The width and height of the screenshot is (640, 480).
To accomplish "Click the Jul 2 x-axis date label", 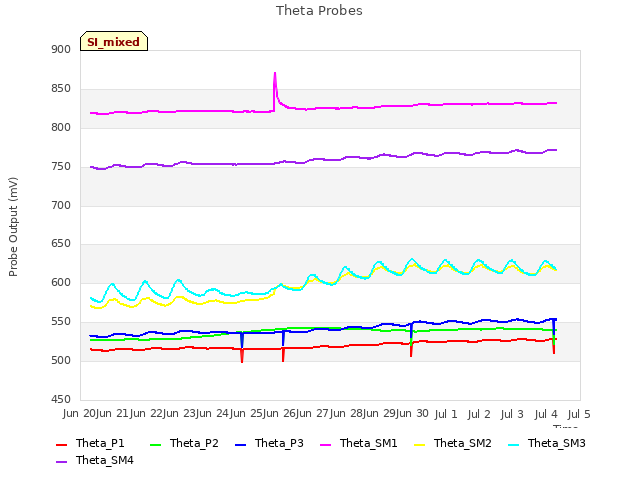I will pyautogui.click(x=479, y=414).
